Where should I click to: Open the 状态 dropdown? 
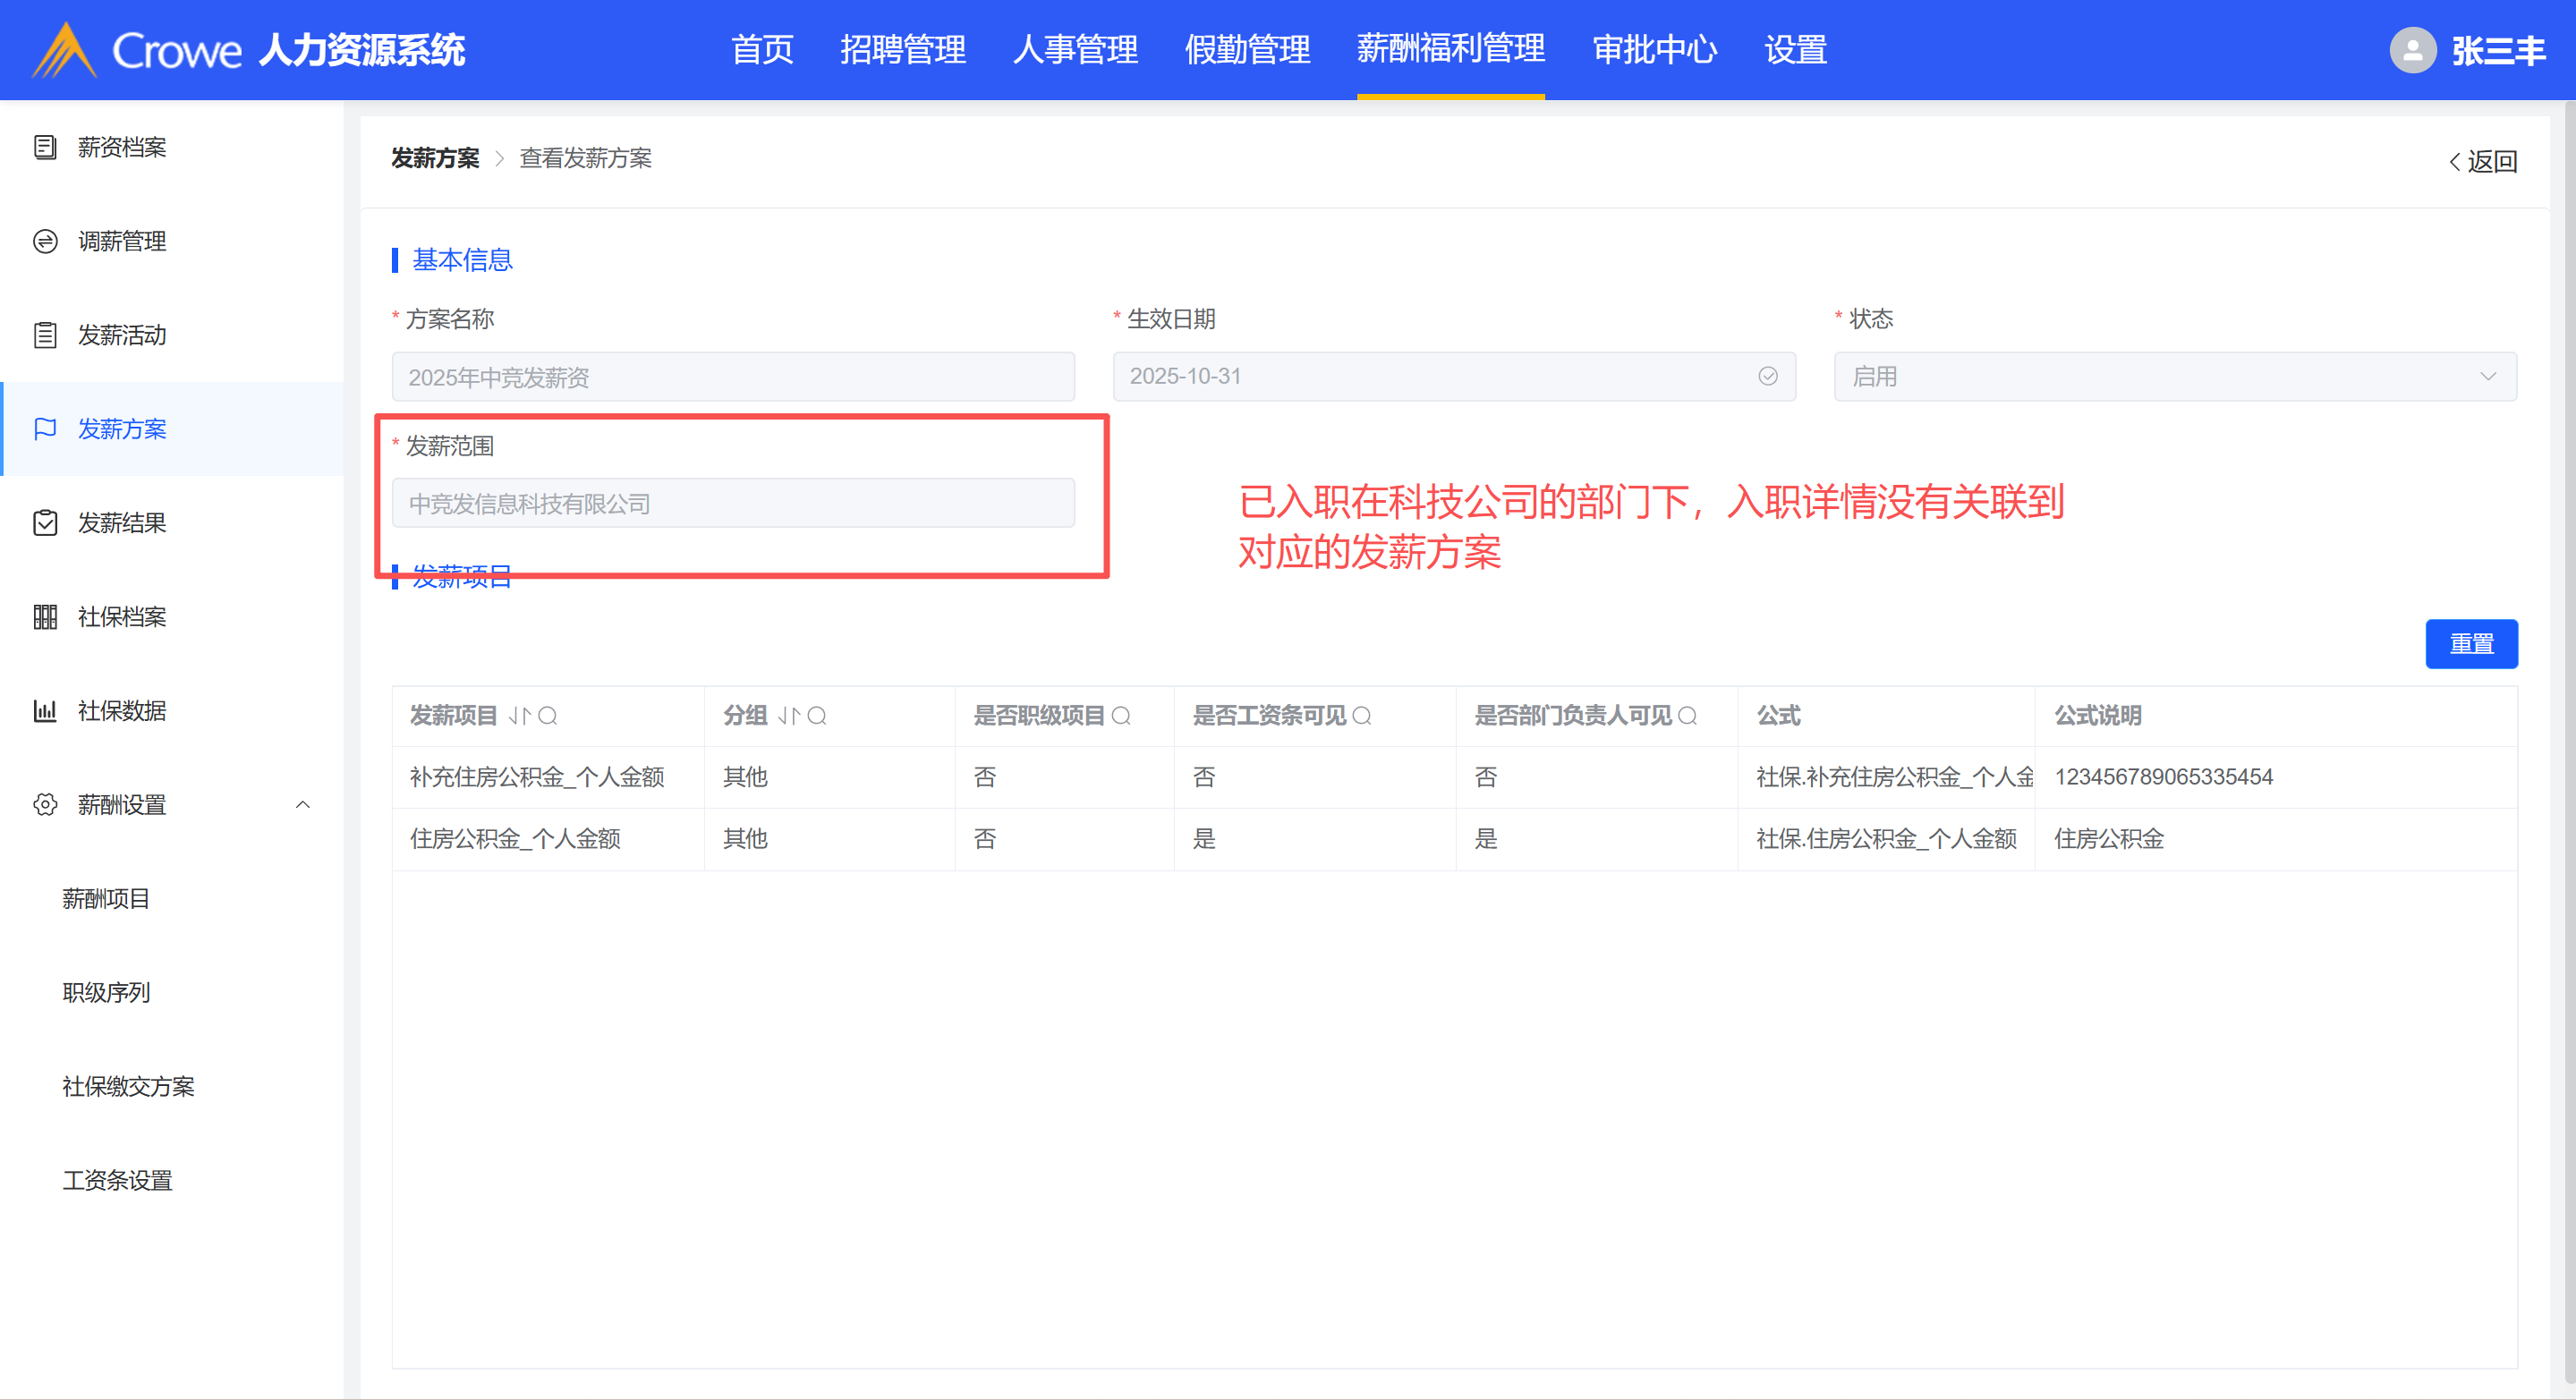(2174, 376)
